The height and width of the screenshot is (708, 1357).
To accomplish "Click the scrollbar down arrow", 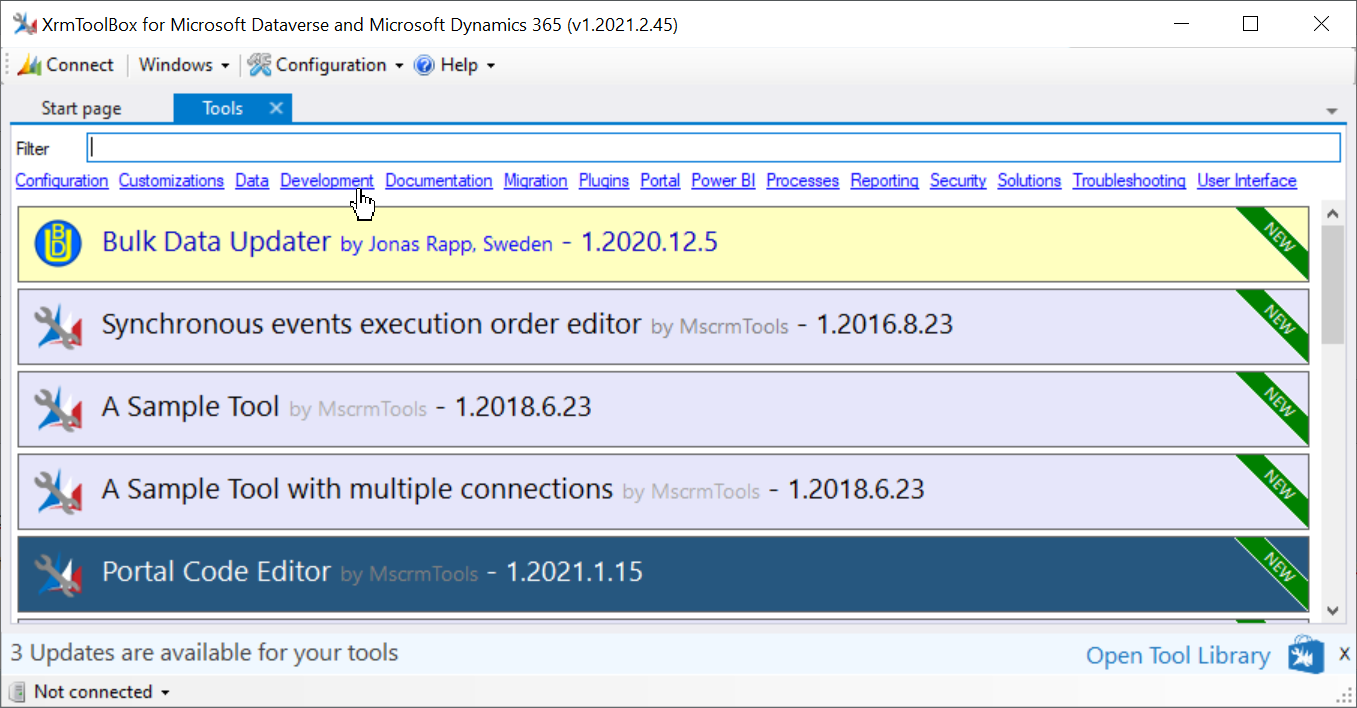I will coord(1332,610).
